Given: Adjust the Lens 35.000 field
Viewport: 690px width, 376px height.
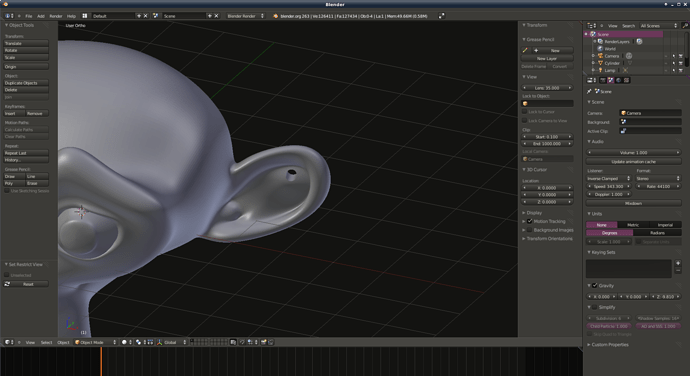Looking at the screenshot, I should pos(547,88).
